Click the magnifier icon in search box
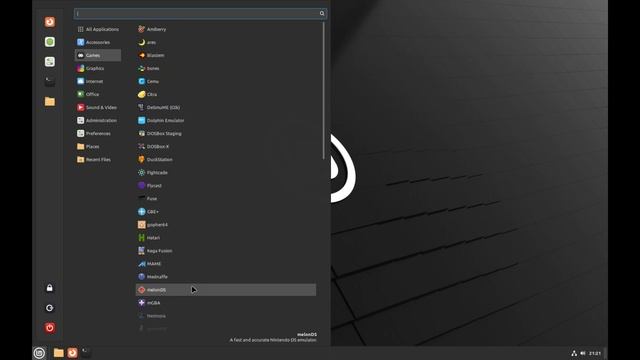The image size is (640, 360). point(322,13)
